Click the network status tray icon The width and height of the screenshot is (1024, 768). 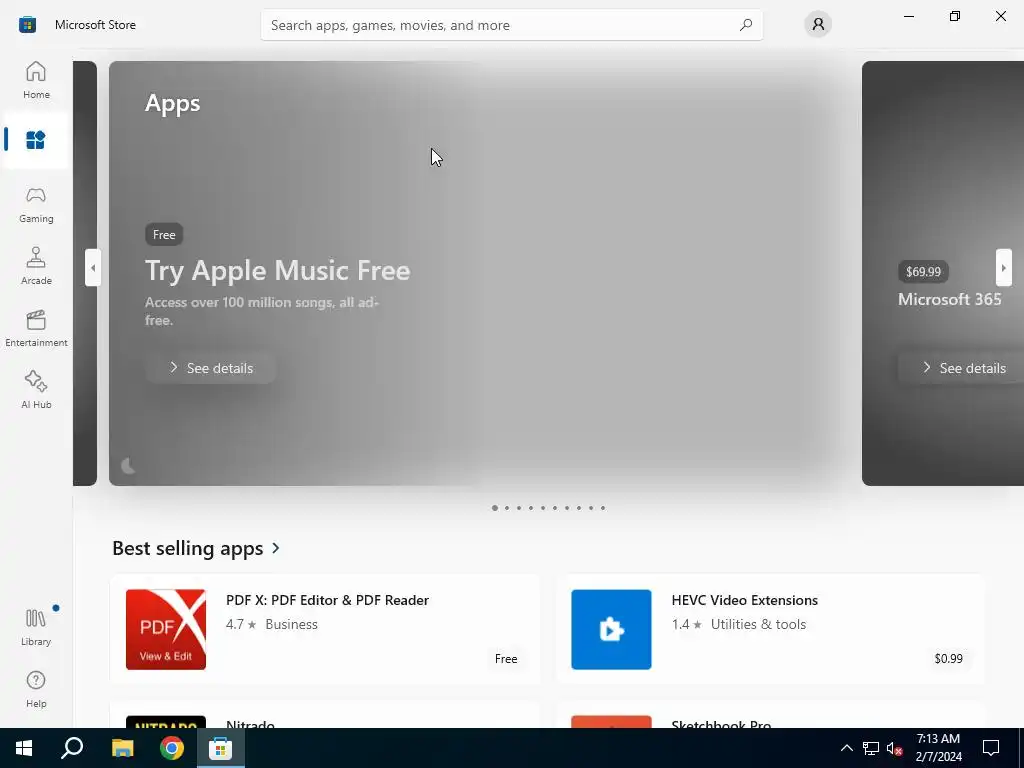coord(871,748)
